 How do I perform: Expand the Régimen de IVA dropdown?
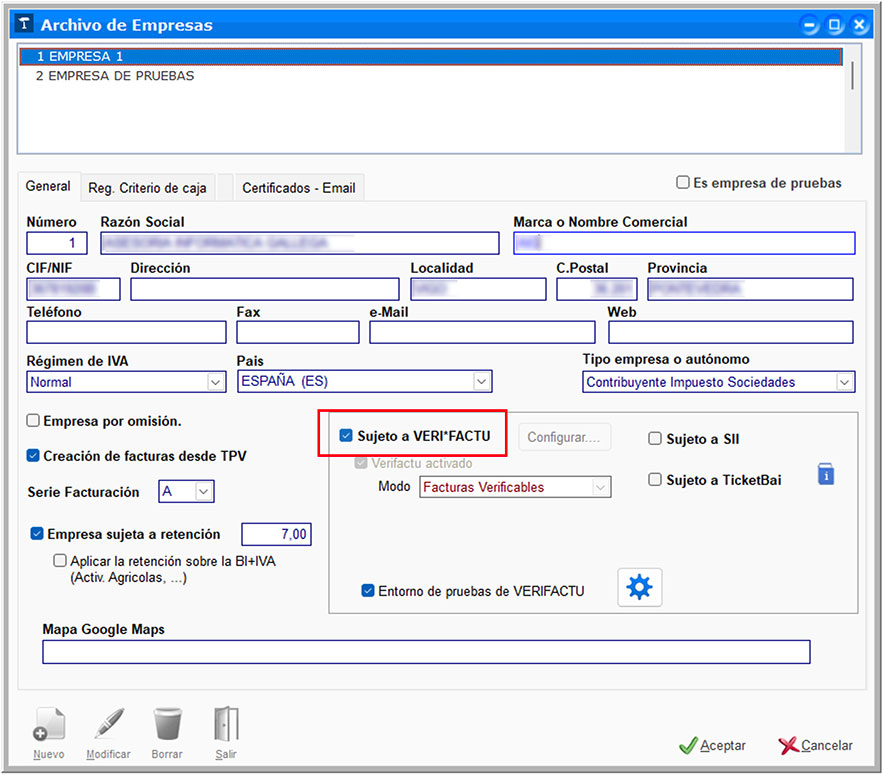tap(215, 382)
